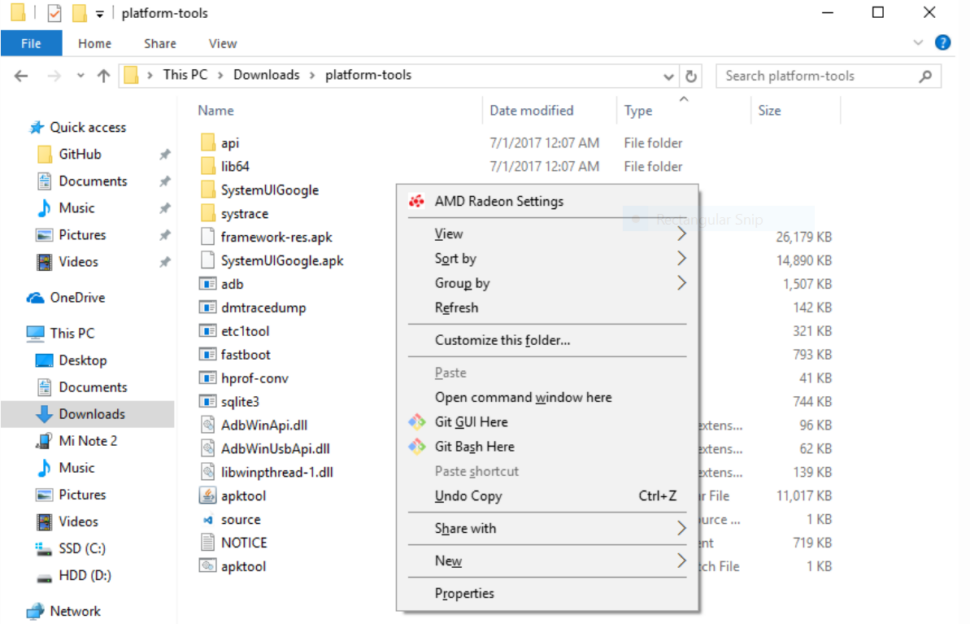This screenshot has width=970, height=624.
Task: Select the AdbWinApi.dll file
Action: point(264,425)
